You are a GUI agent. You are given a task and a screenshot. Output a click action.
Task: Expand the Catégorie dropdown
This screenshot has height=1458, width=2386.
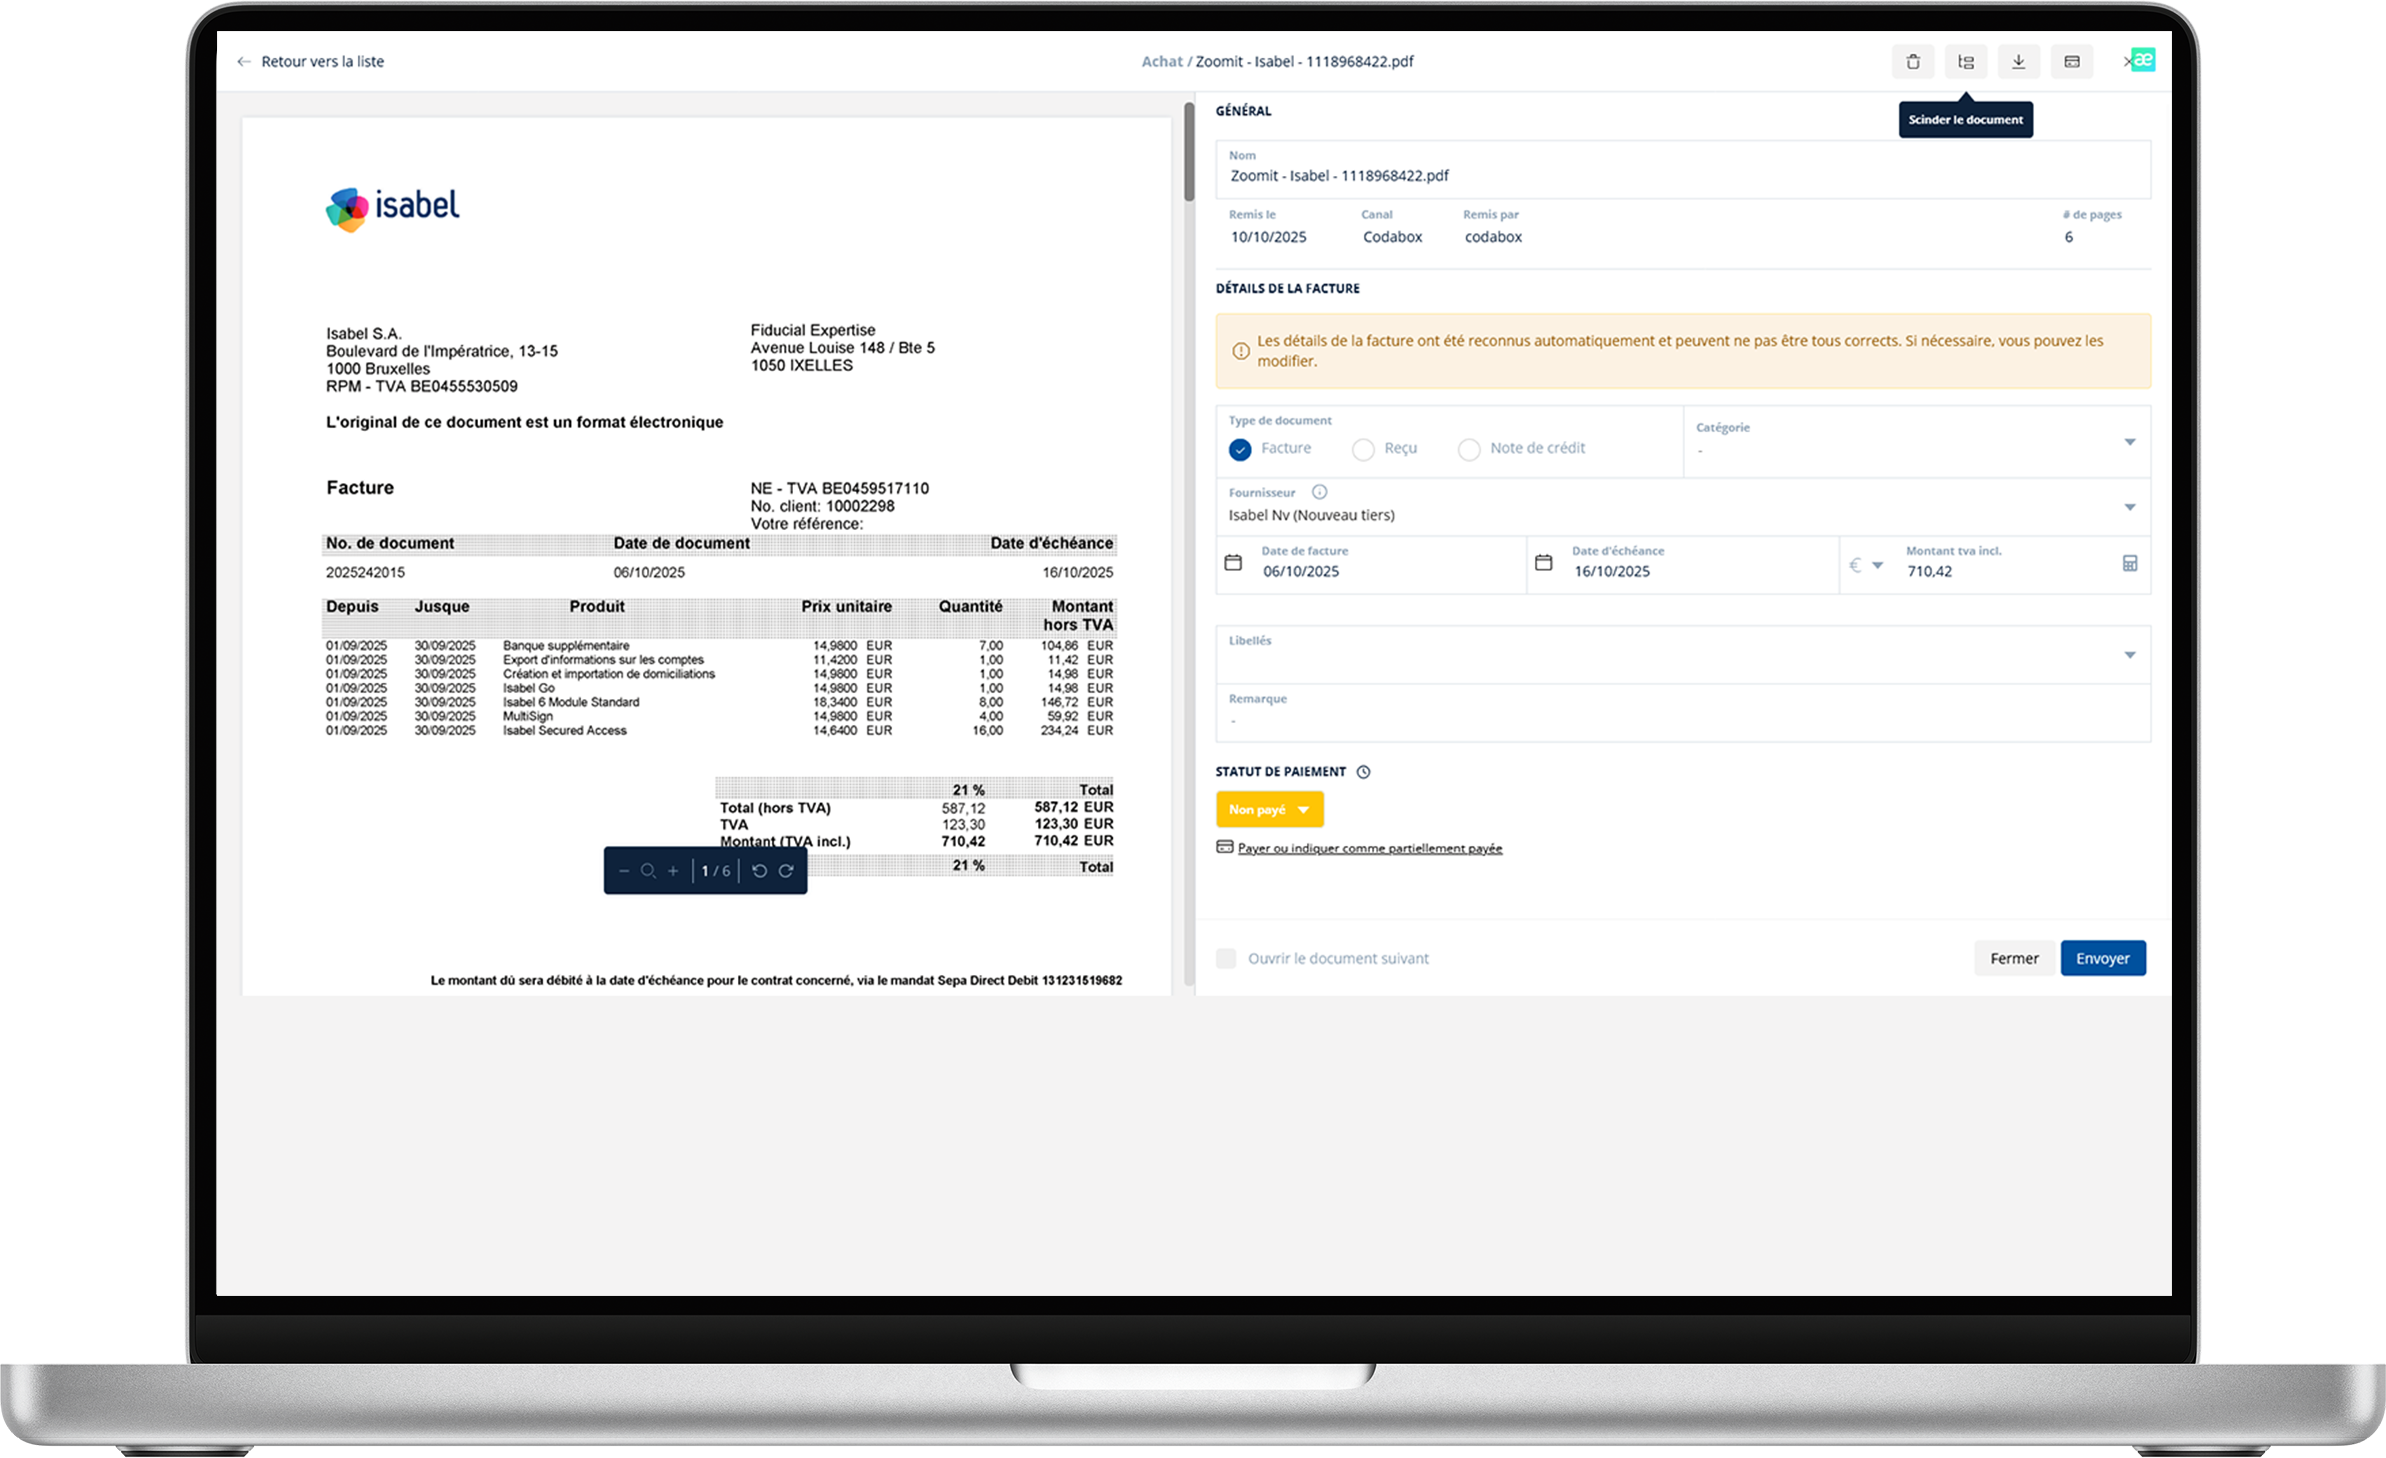pyautogui.click(x=2130, y=442)
